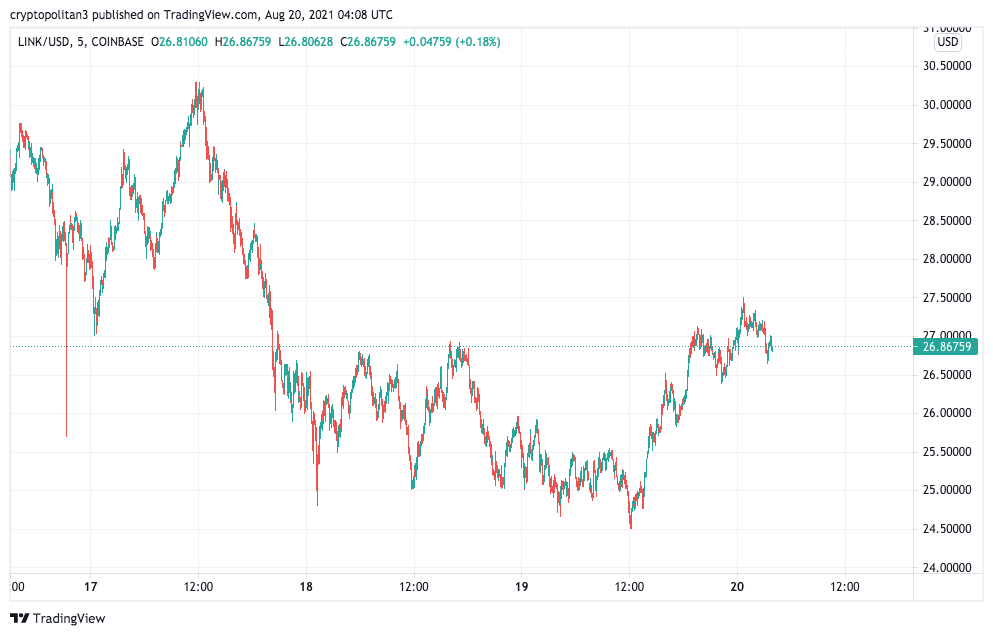
Task: Click the 25.00000 price axis label
Action: tap(947, 490)
